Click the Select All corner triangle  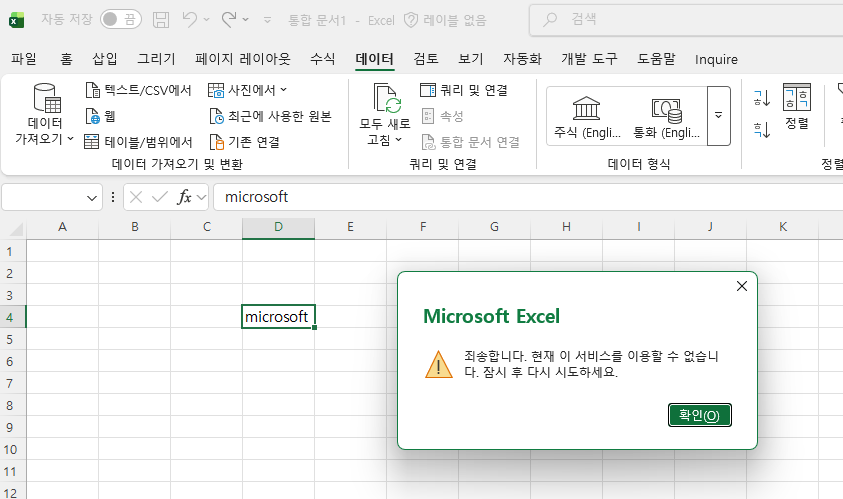tap(16, 230)
